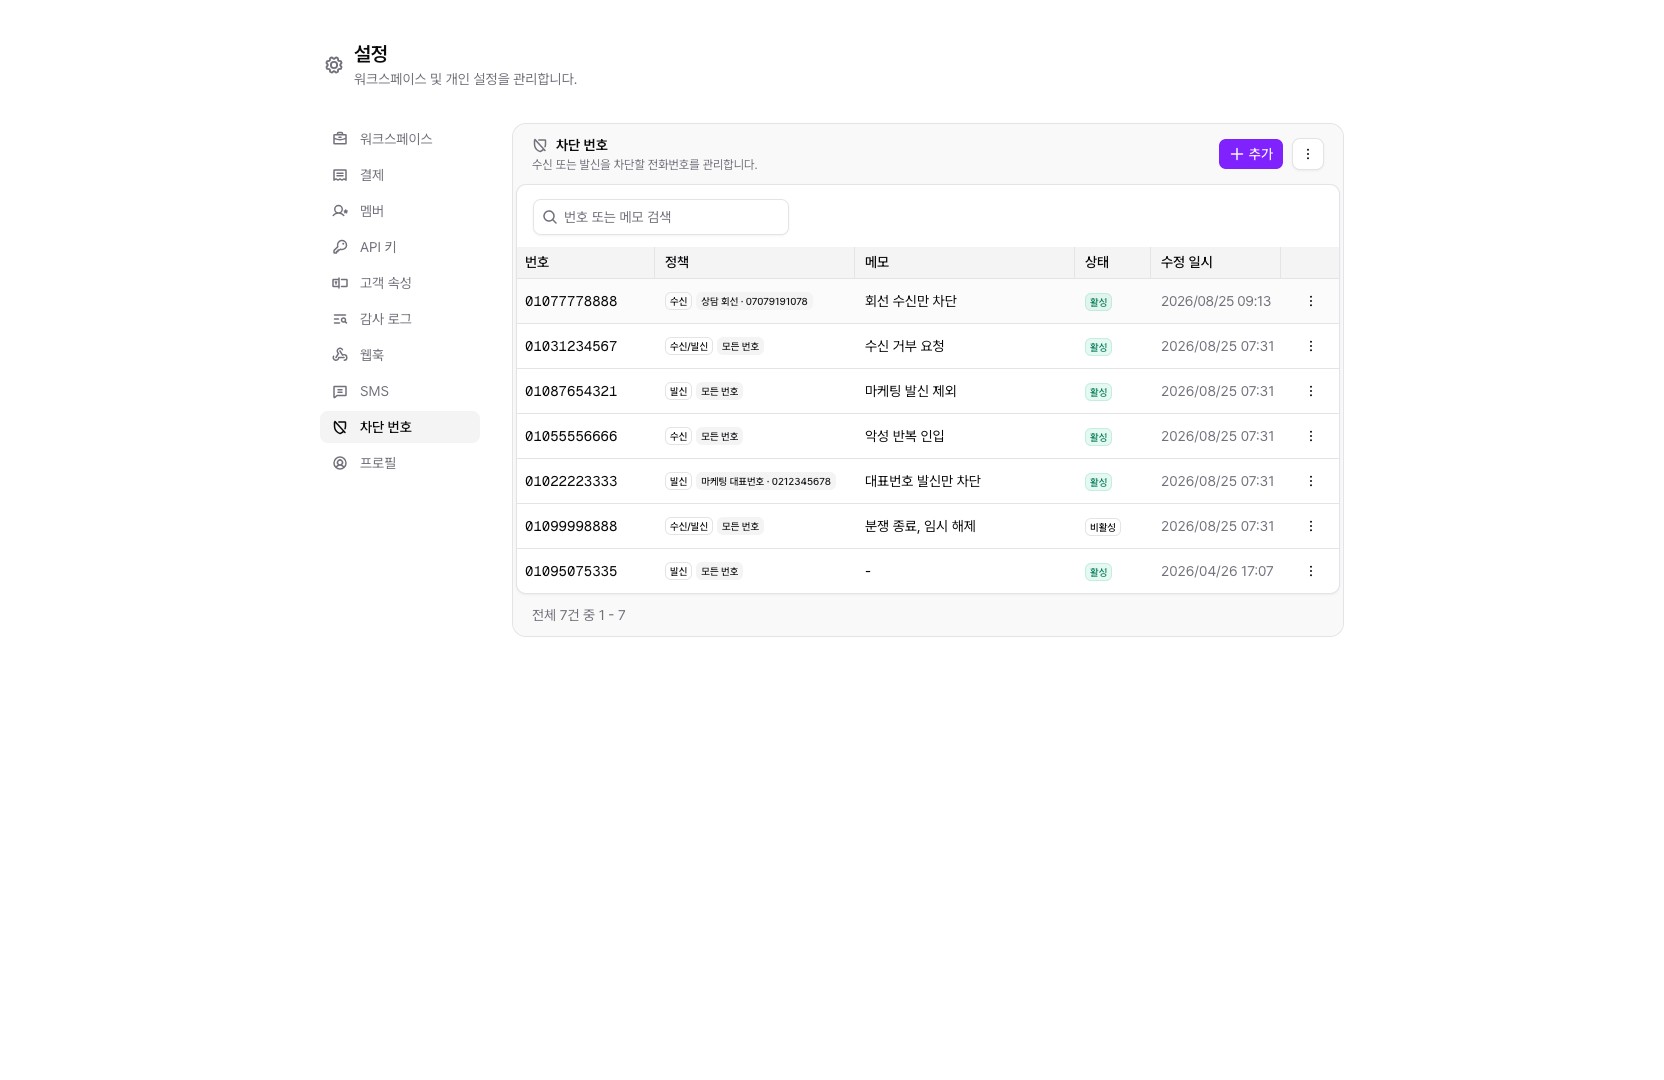
Task: Select the number 01095075335
Action: tap(571, 571)
